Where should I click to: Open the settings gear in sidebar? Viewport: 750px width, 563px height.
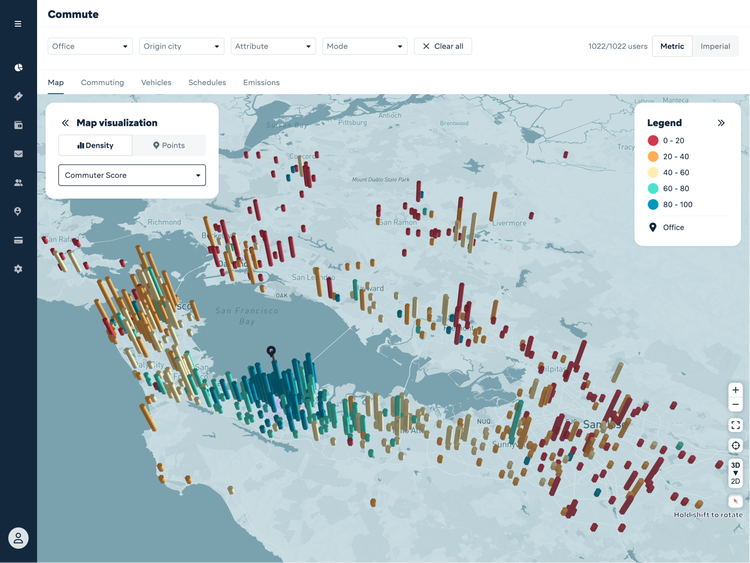18,269
